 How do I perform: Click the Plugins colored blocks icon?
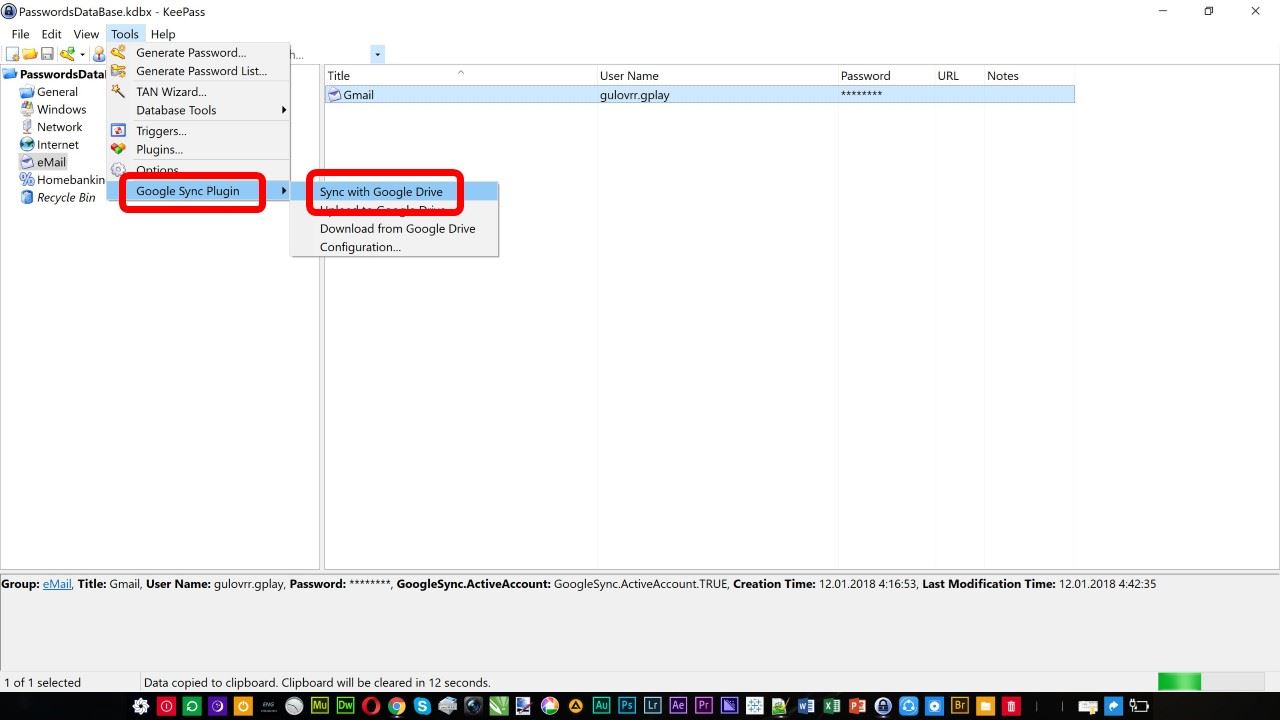pyautogui.click(x=118, y=149)
